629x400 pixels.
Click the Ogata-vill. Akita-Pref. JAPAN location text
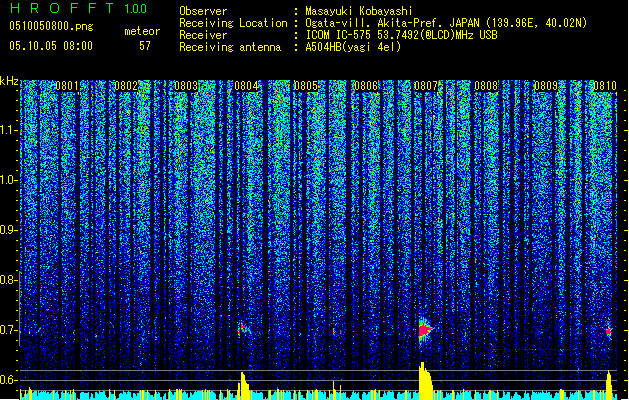446,23
